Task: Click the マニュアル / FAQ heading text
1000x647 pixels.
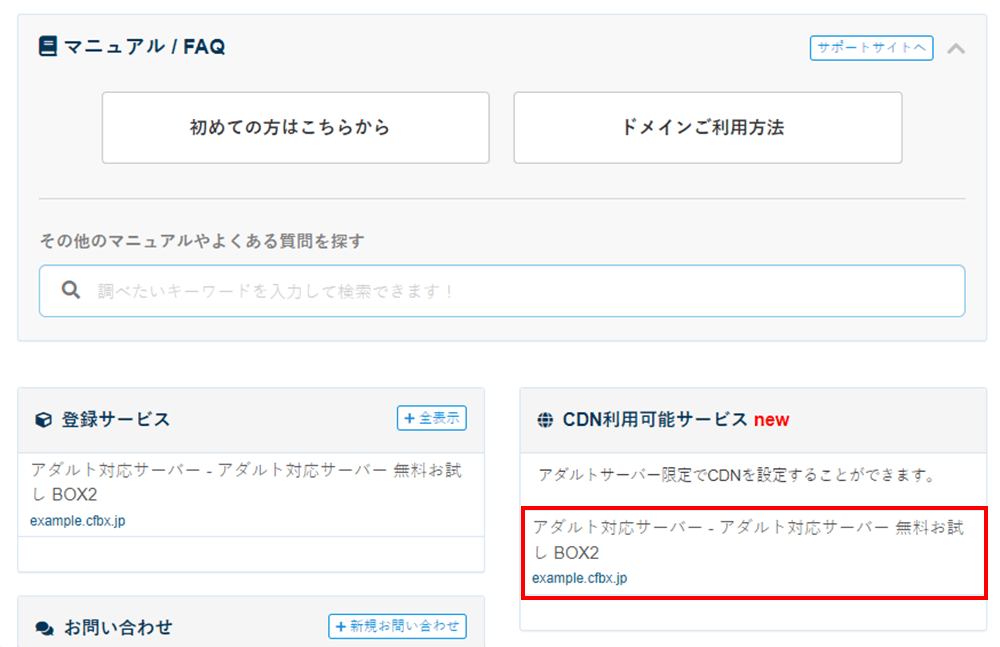Action: [x=145, y=47]
